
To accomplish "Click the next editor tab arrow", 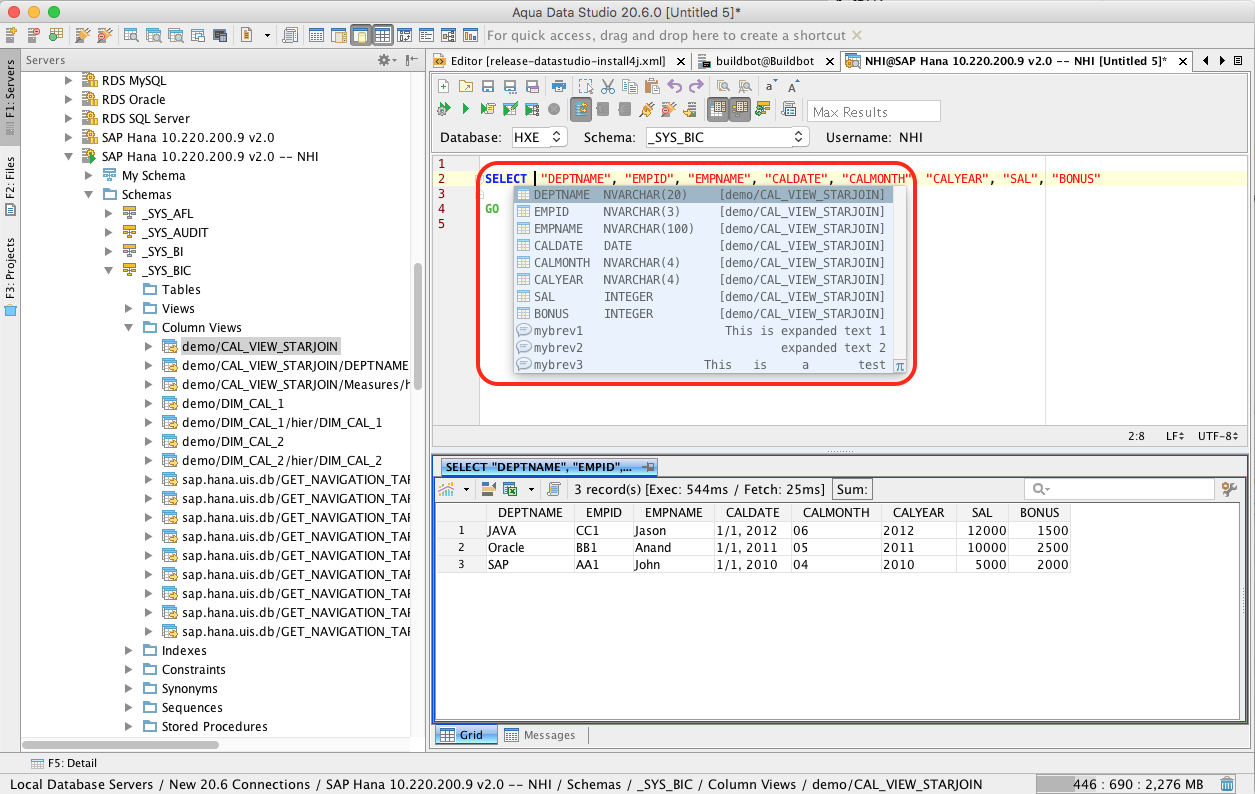I will [1221, 61].
